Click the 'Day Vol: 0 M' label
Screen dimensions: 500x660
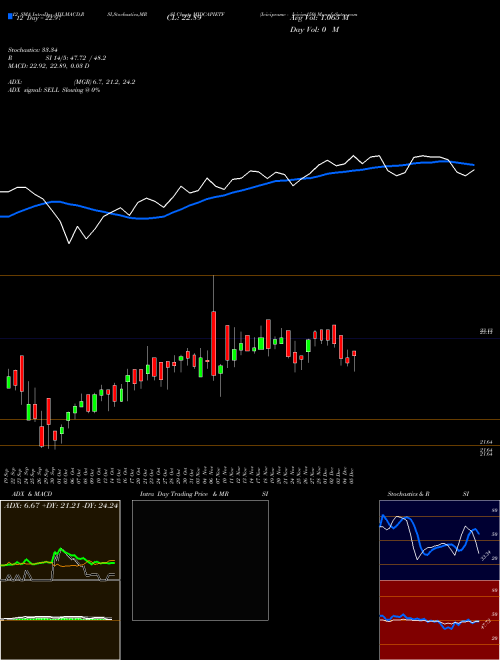(x=314, y=30)
